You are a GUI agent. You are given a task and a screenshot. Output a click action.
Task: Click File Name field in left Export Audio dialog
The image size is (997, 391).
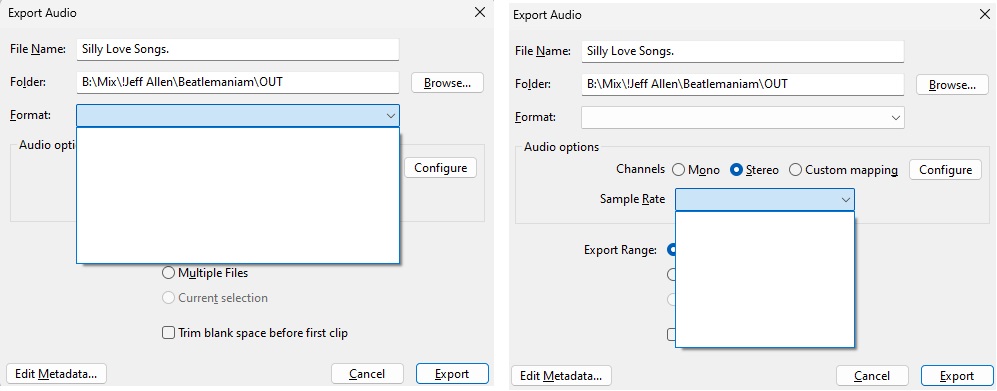237,50
